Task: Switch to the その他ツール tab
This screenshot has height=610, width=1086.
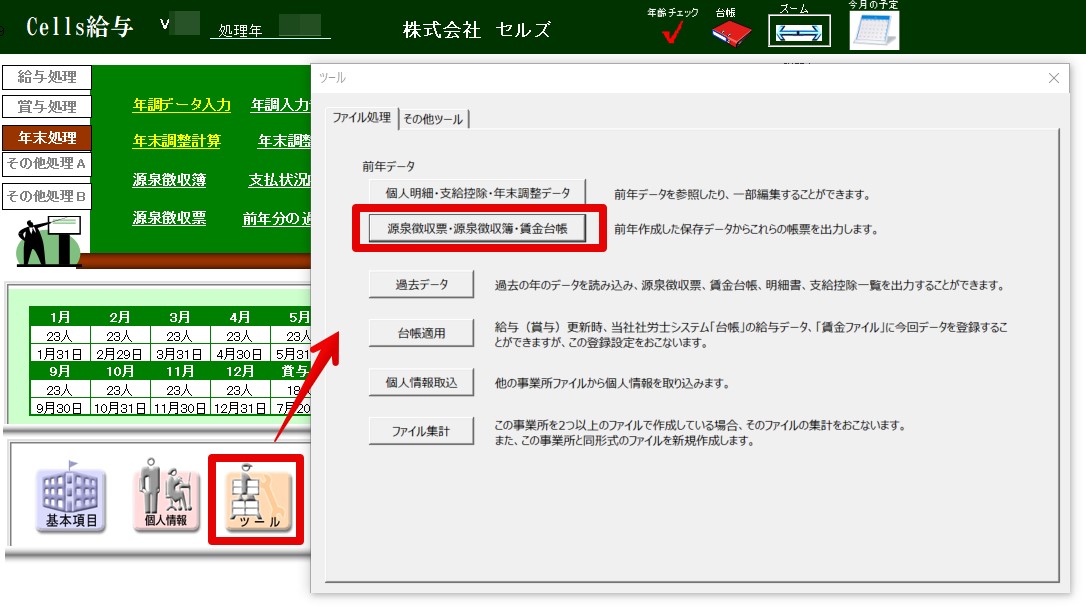Action: (433, 119)
